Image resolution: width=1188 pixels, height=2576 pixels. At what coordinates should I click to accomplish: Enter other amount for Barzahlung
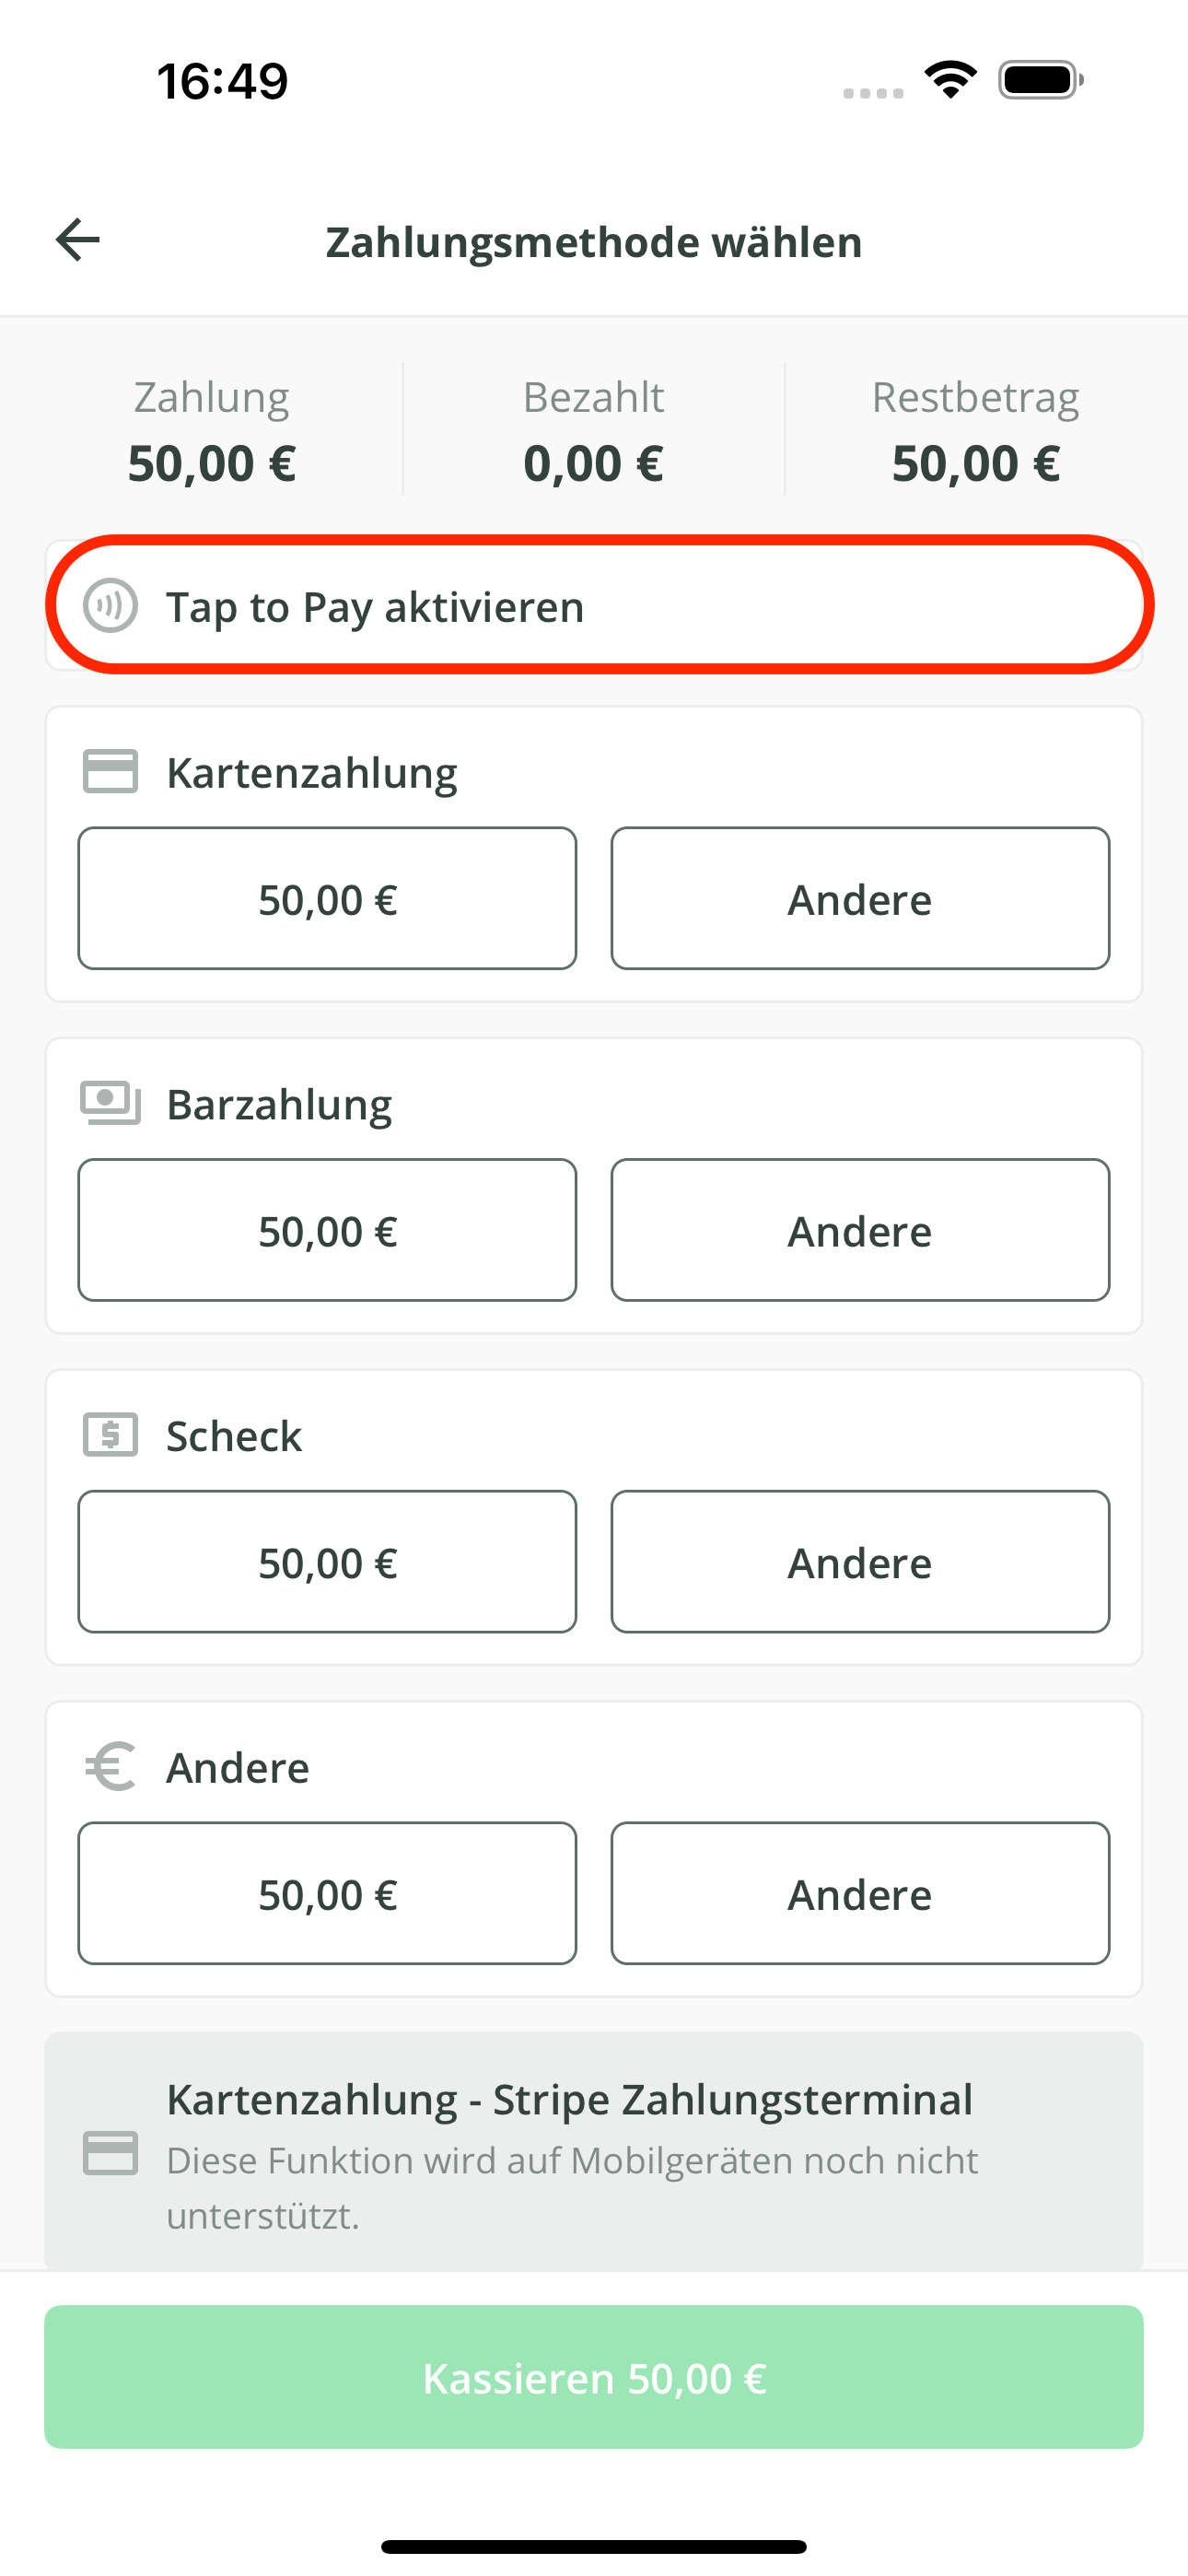(x=860, y=1230)
